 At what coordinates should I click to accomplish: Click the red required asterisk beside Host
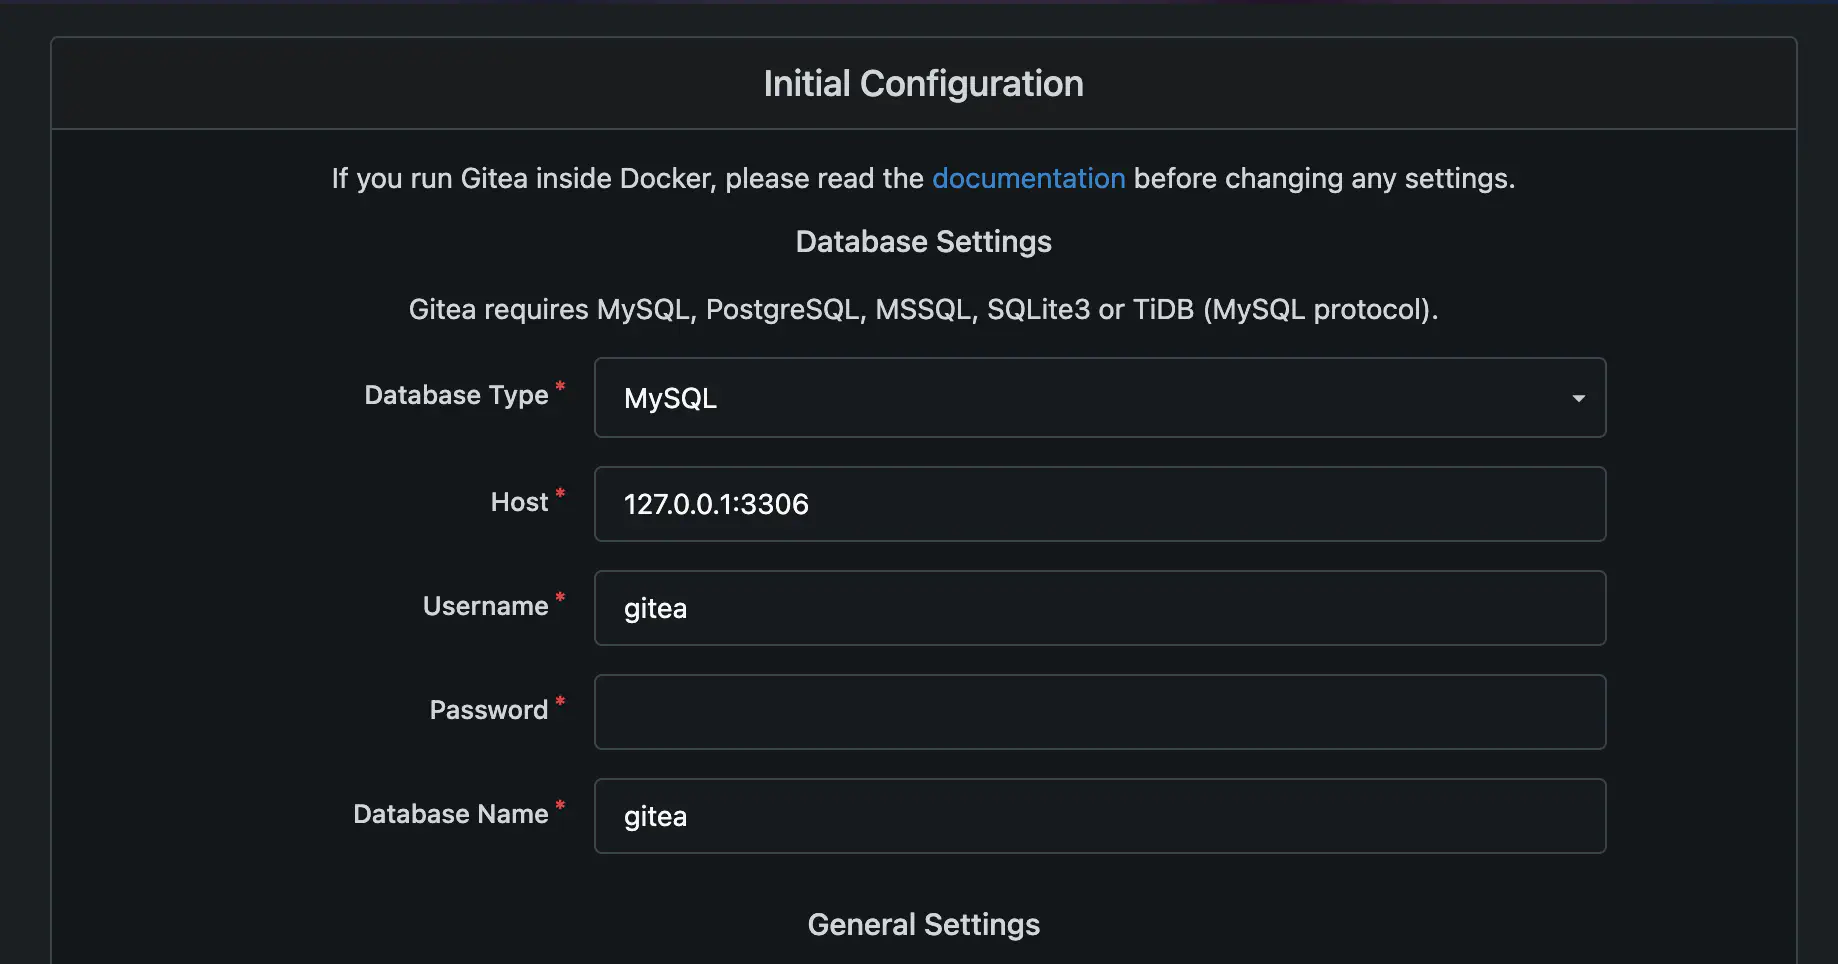[x=560, y=494]
